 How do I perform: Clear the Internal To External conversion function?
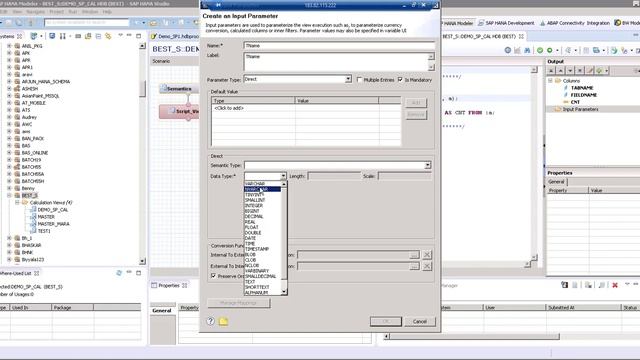coord(427,255)
